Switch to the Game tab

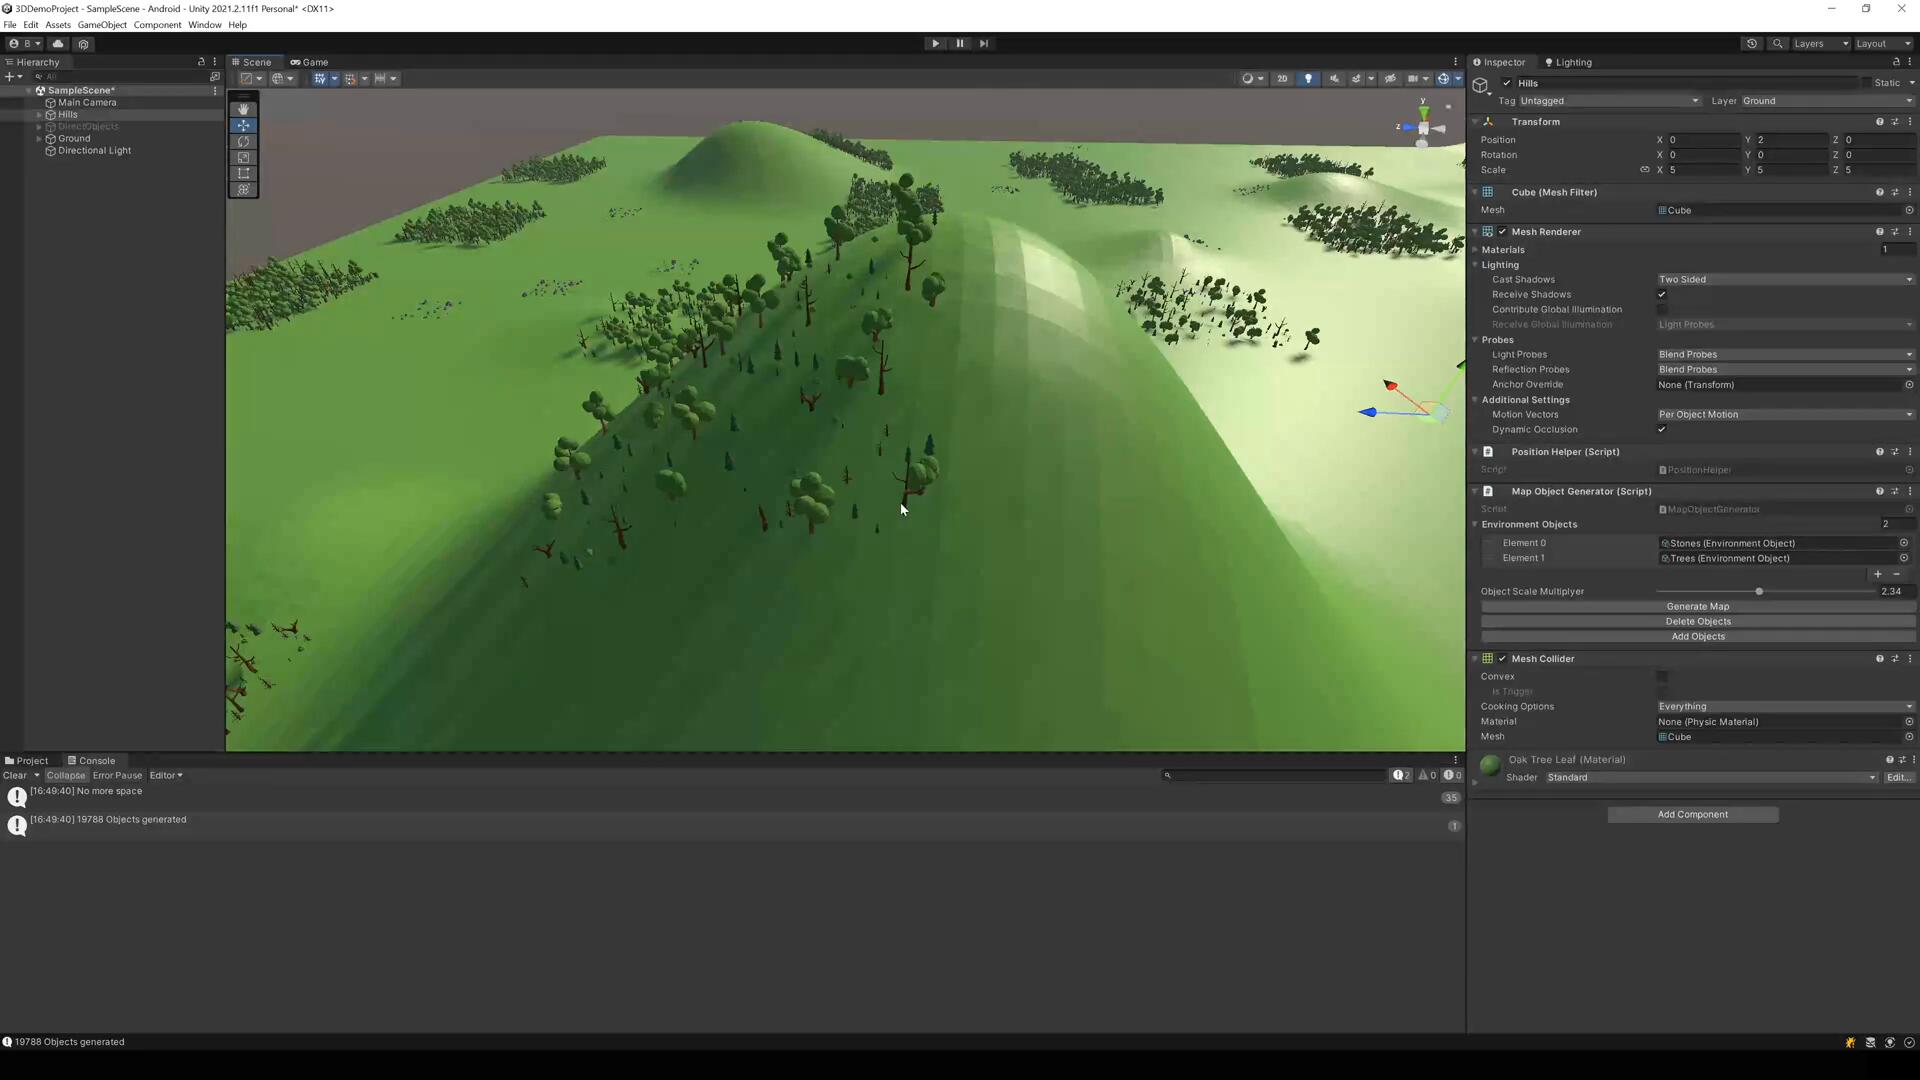pyautogui.click(x=310, y=61)
